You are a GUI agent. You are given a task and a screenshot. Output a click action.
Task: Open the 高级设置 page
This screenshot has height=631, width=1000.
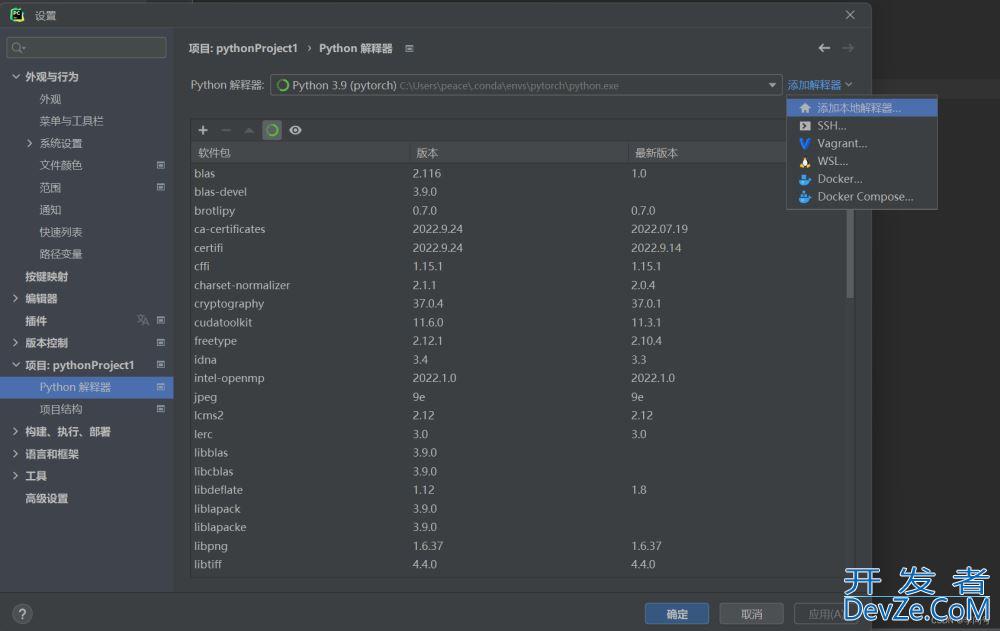47,498
